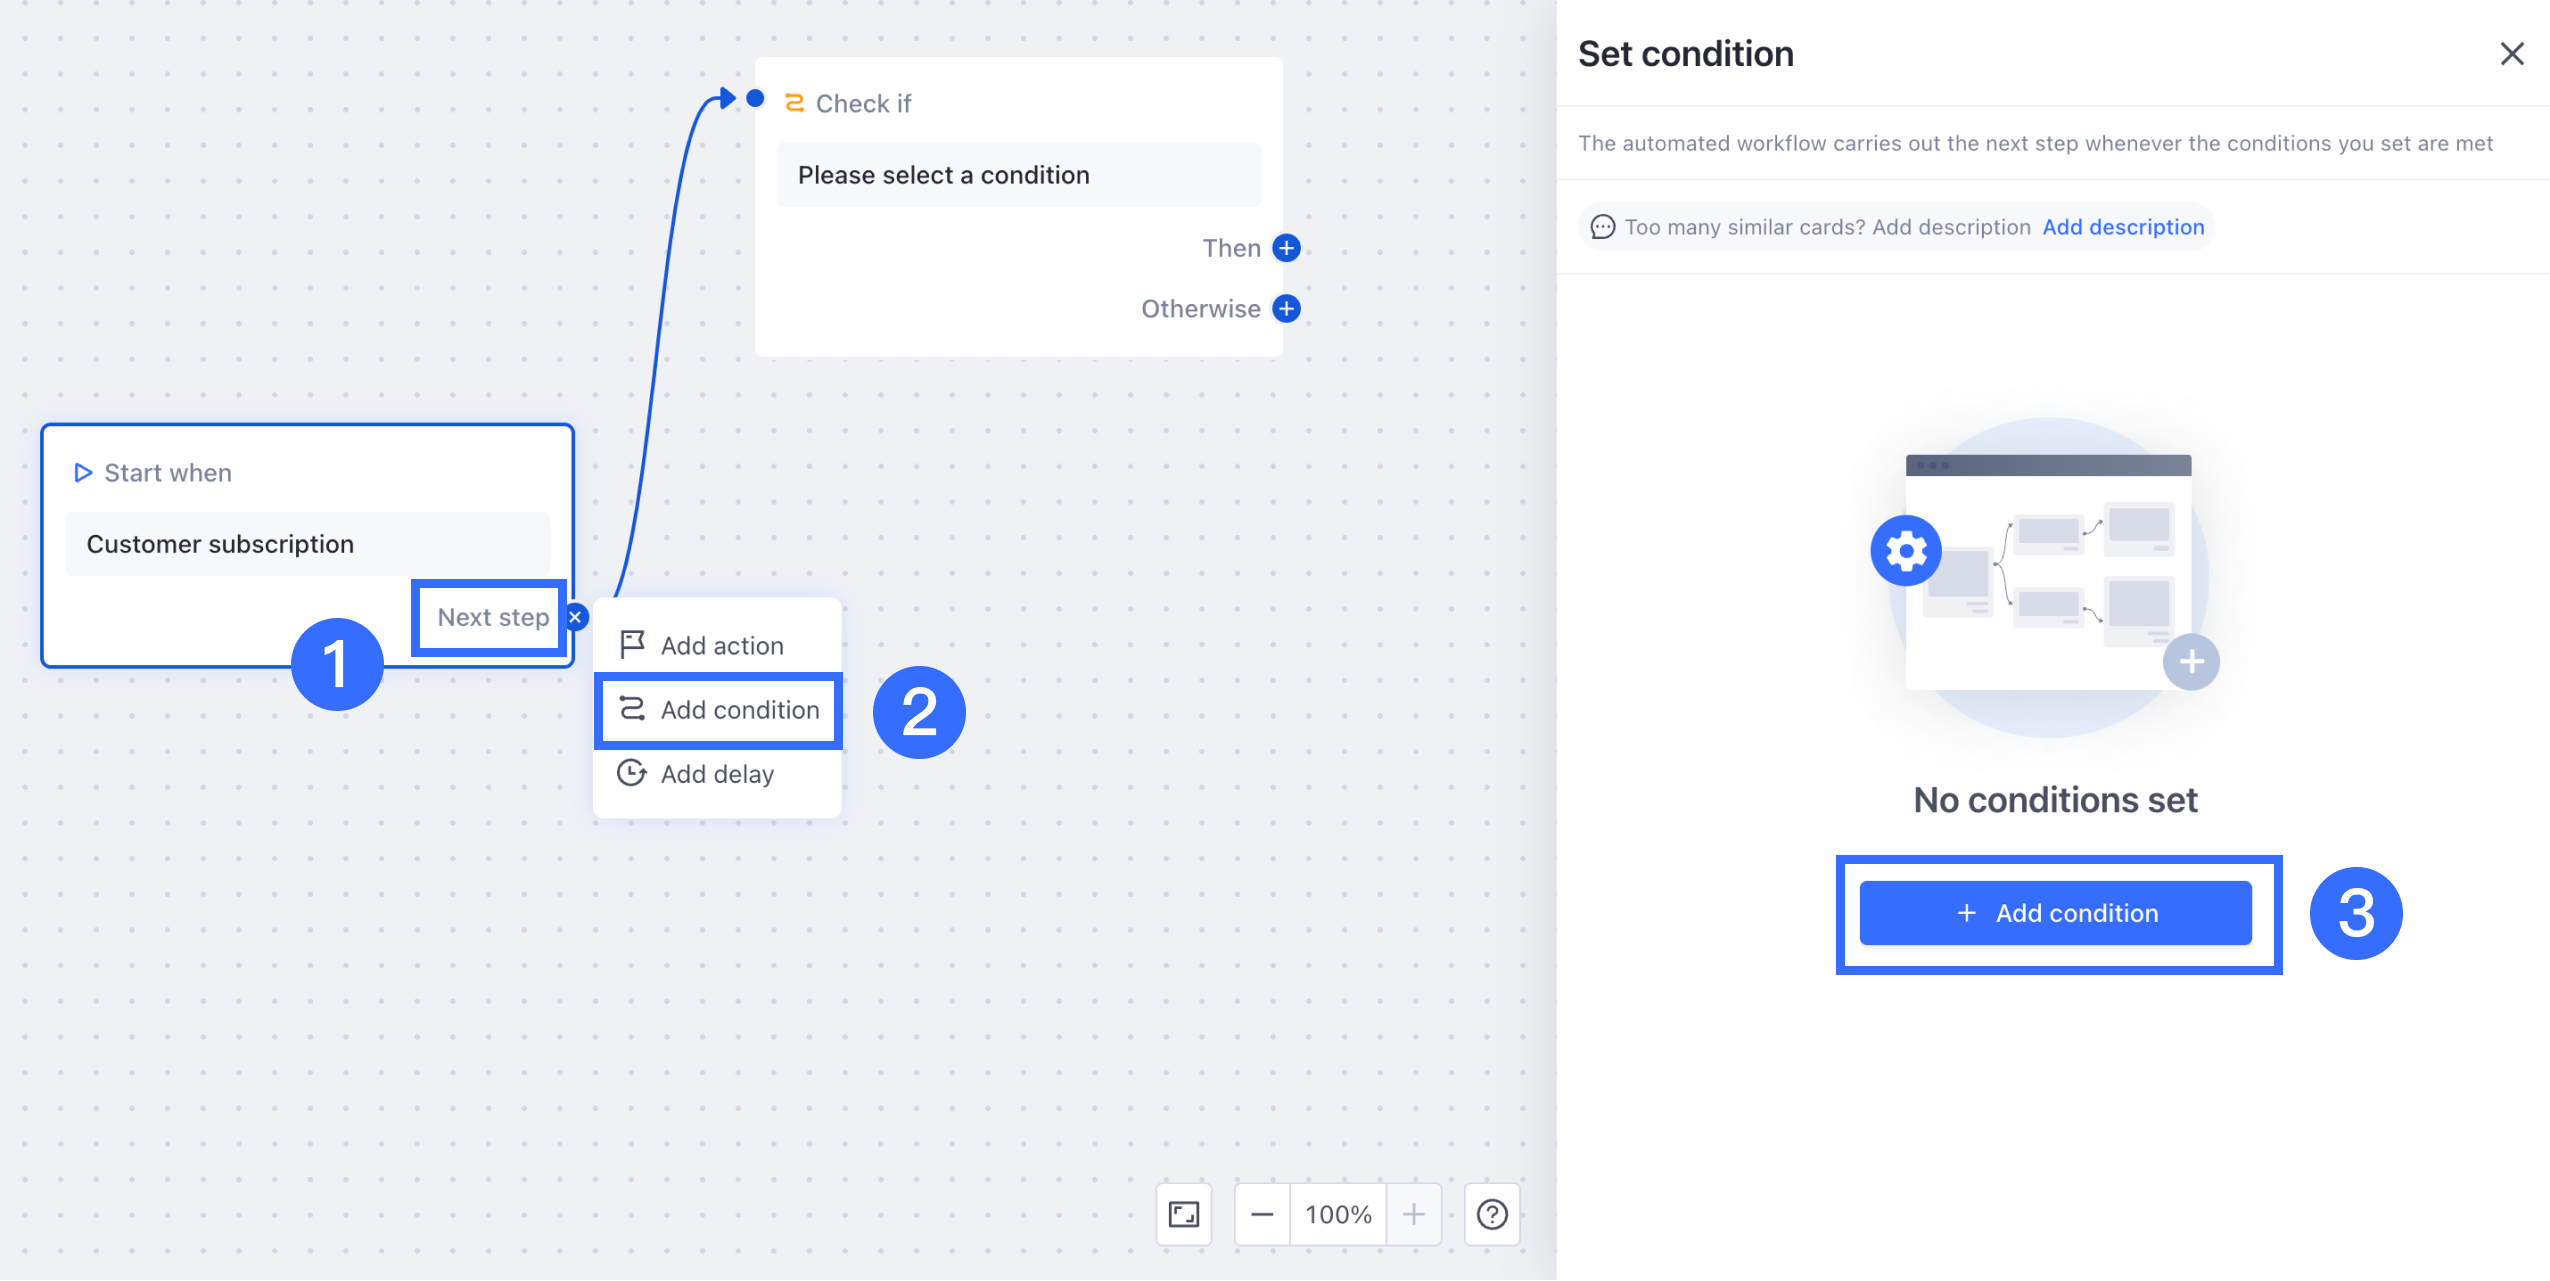Image resolution: width=2550 pixels, height=1281 pixels.
Task: Select the Customer subscription trigger field
Action: pyautogui.click(x=307, y=544)
